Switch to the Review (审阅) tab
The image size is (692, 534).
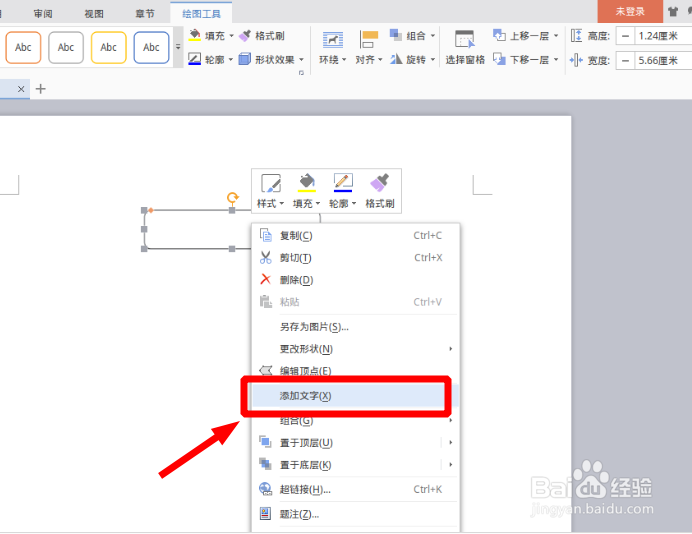coord(43,14)
